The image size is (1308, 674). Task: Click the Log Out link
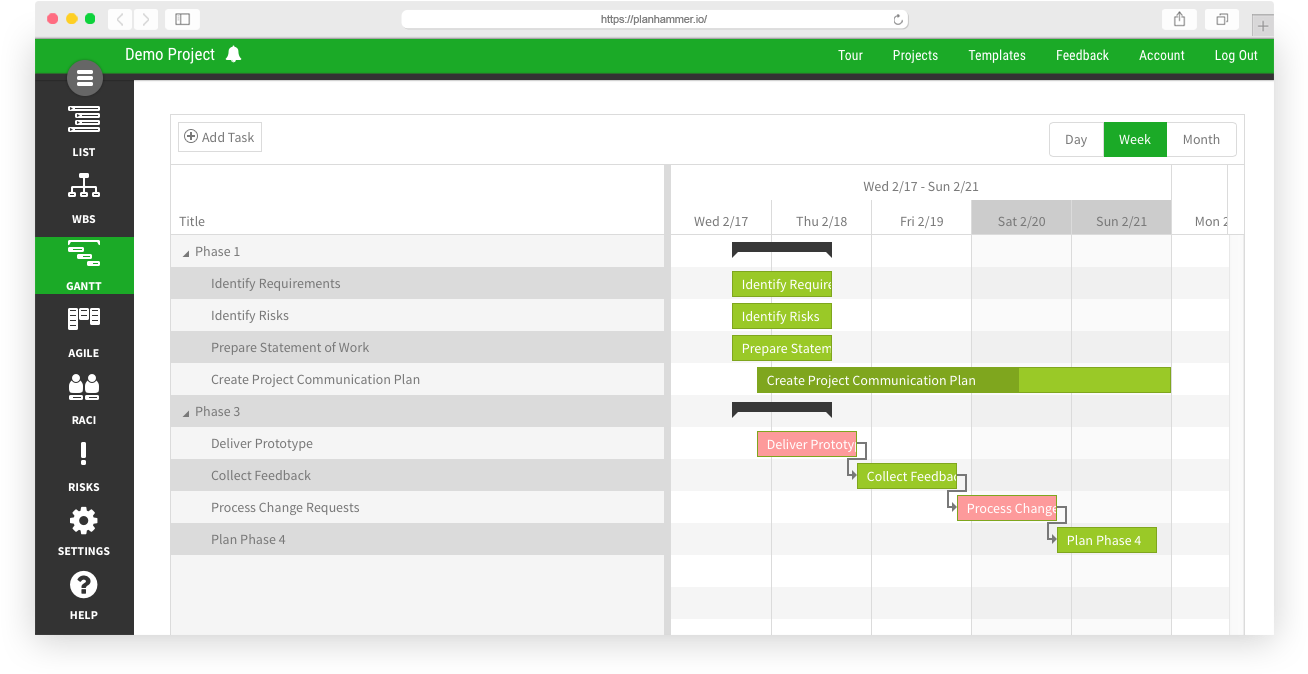(x=1236, y=55)
